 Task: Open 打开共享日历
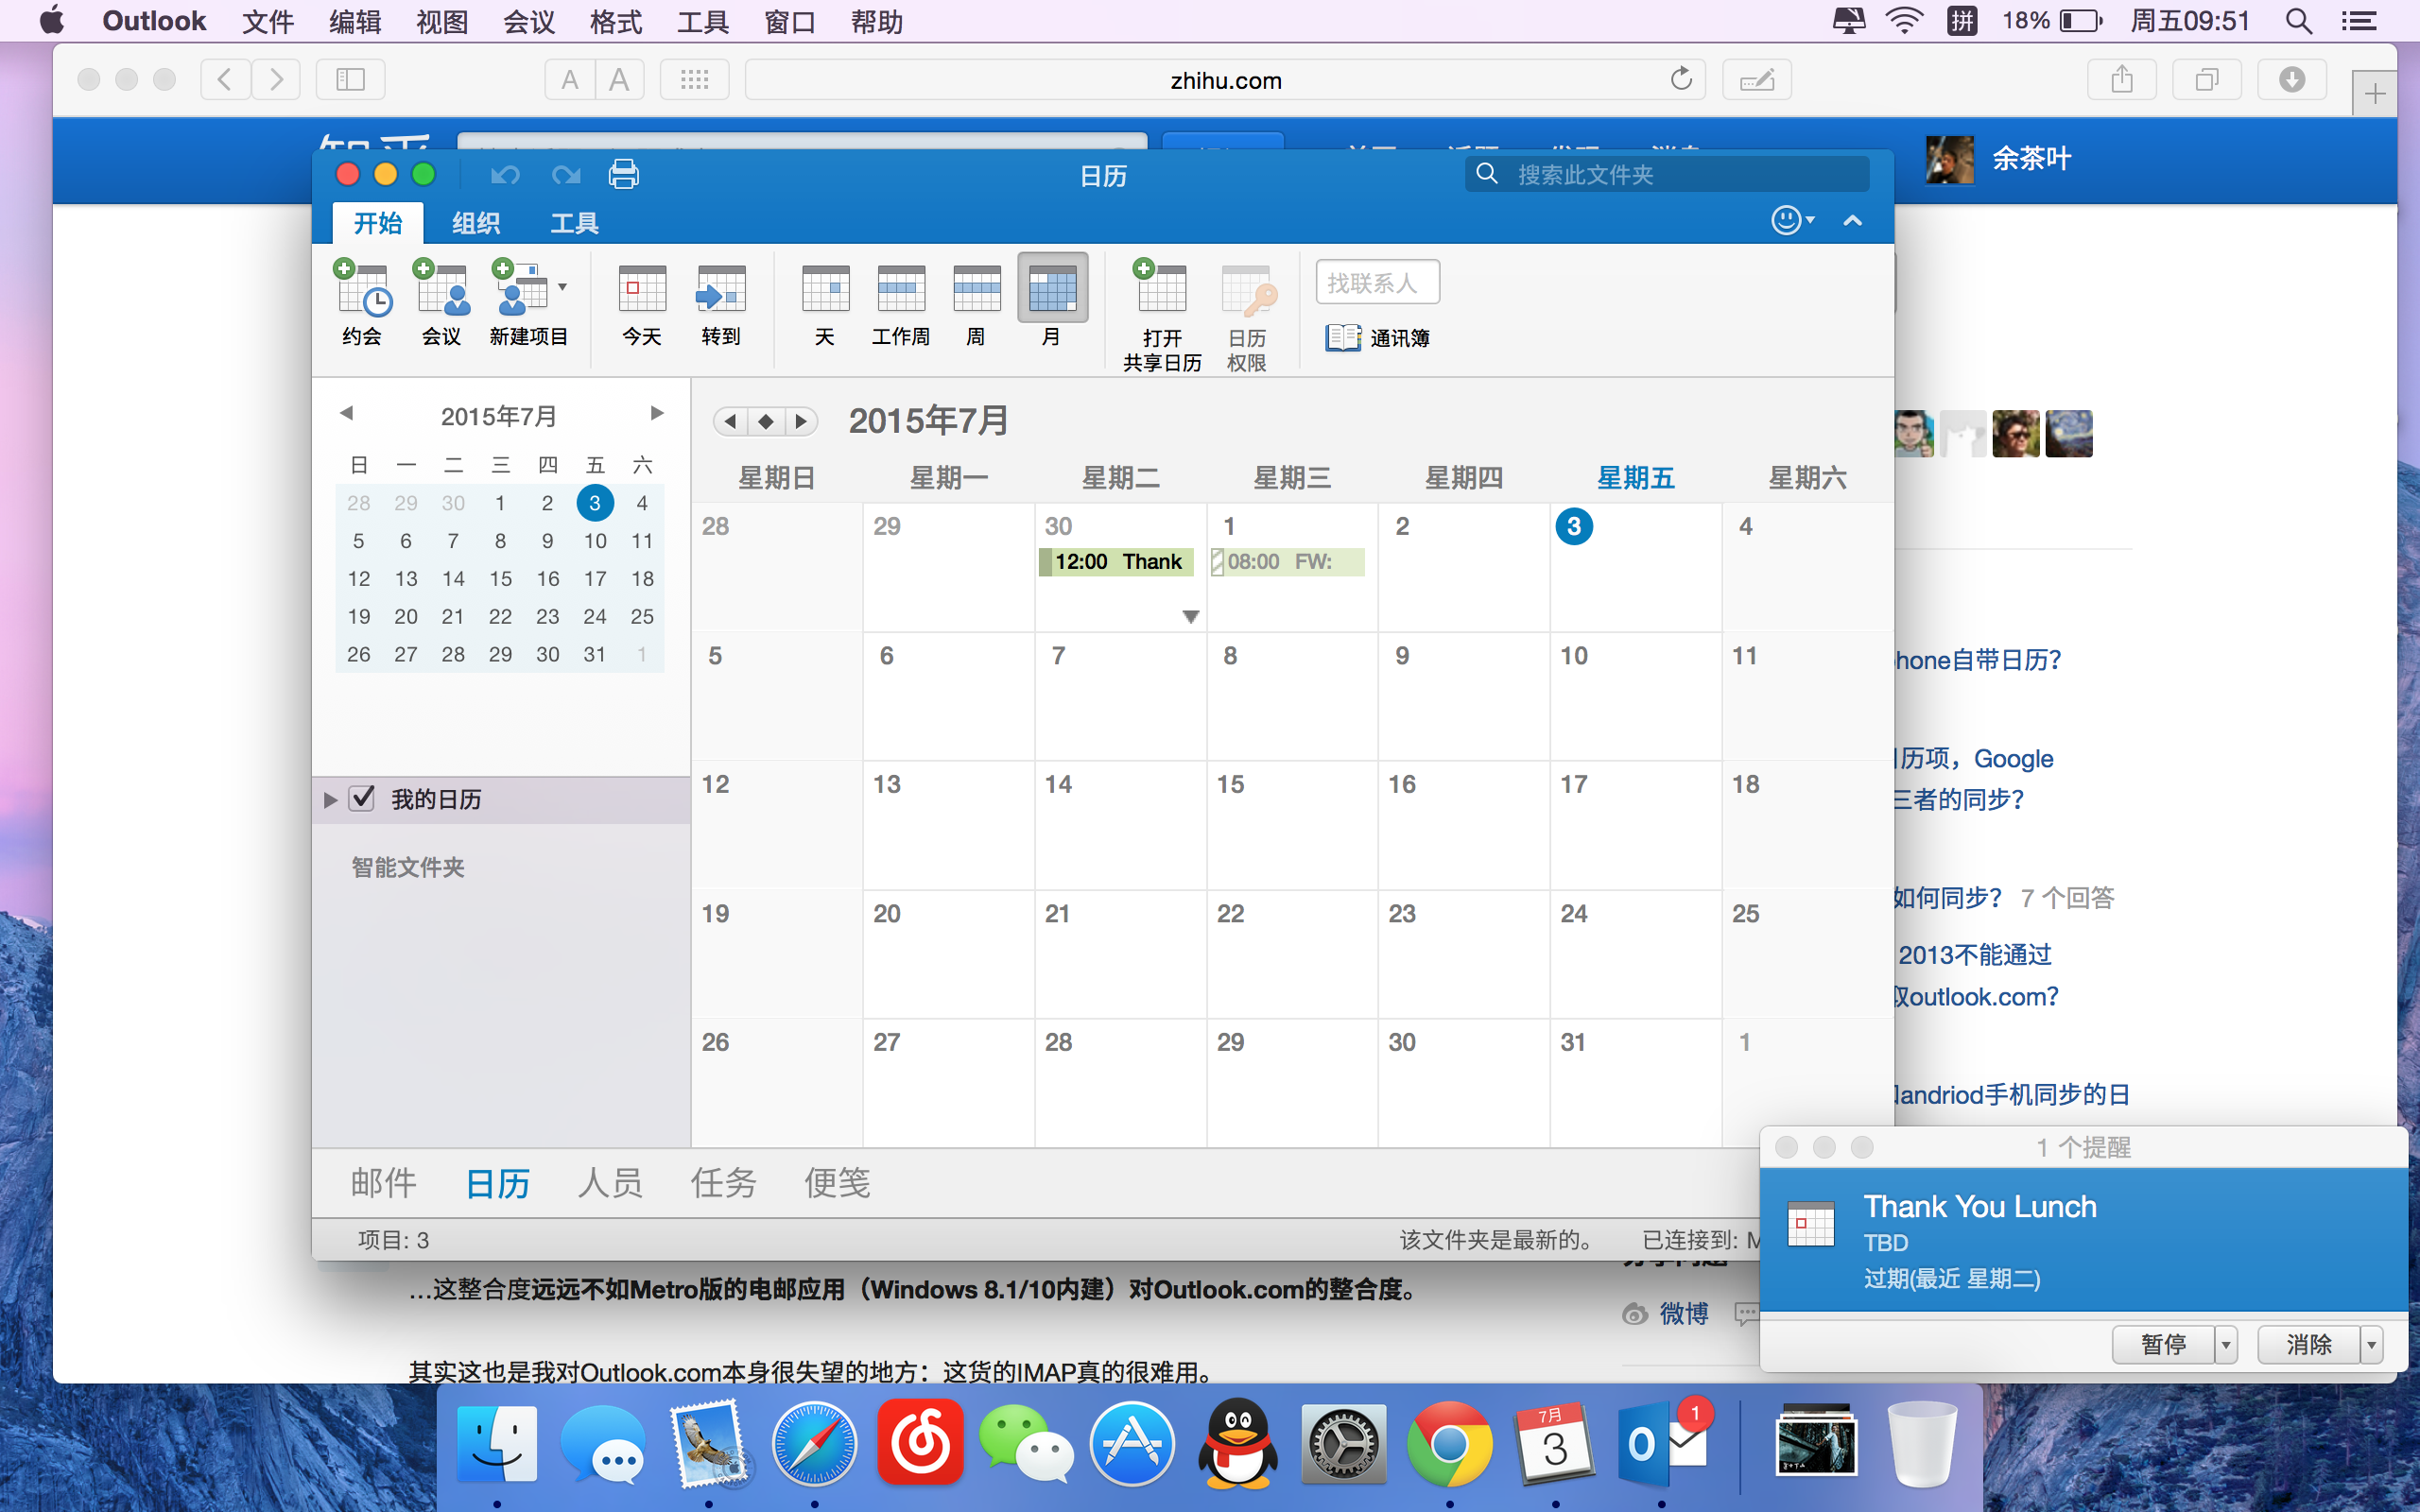[1162, 315]
